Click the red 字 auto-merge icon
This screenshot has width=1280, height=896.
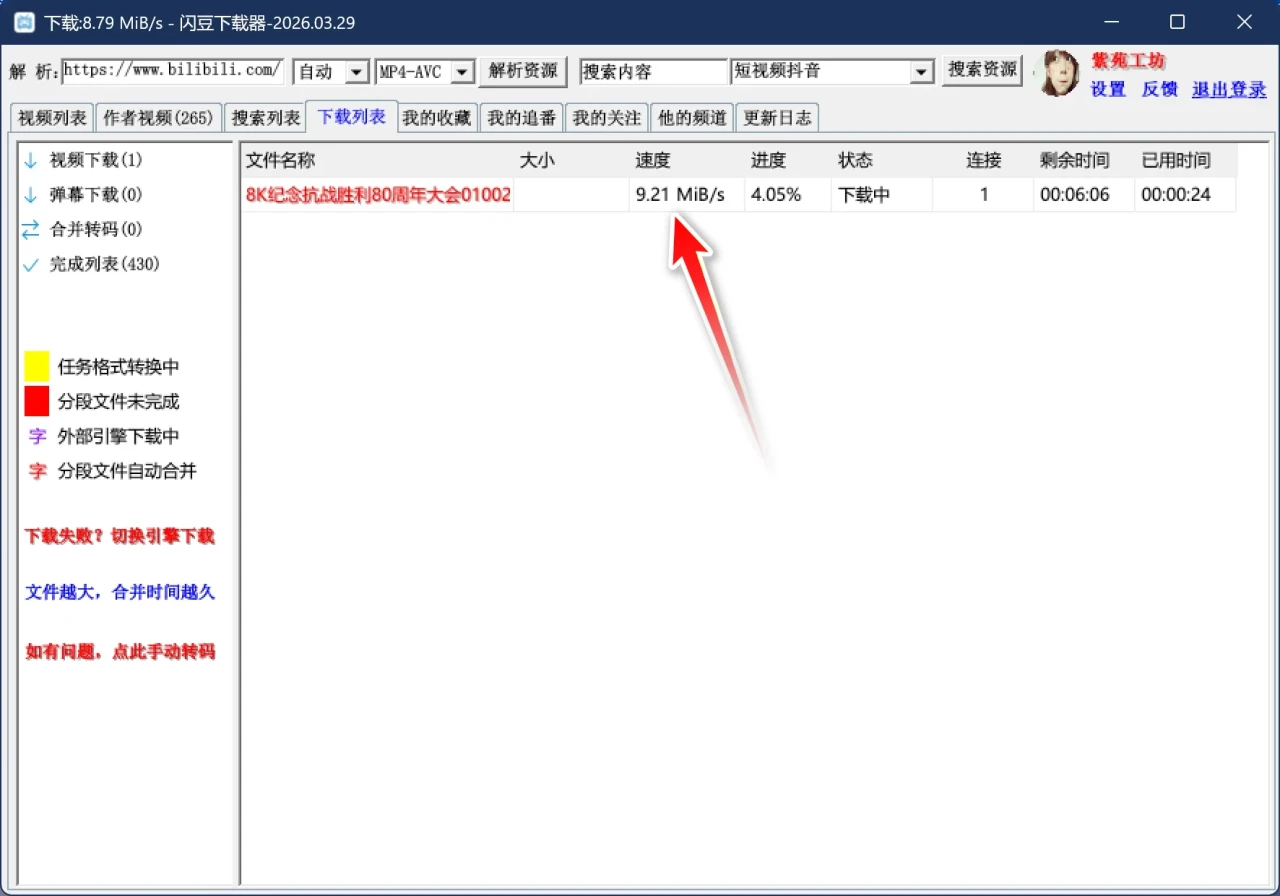click(37, 471)
